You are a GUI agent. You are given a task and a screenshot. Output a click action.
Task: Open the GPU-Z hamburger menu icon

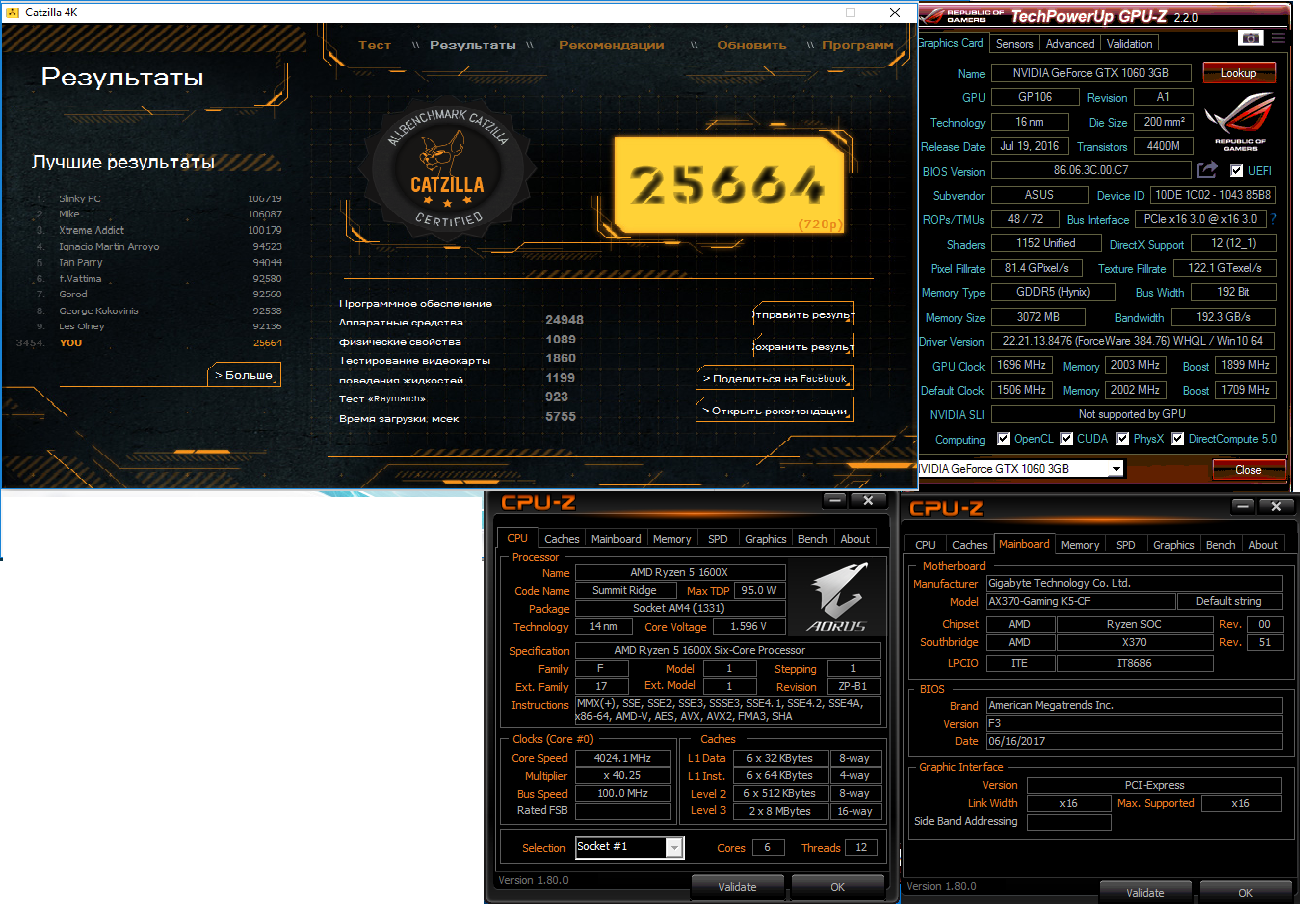tap(1279, 38)
